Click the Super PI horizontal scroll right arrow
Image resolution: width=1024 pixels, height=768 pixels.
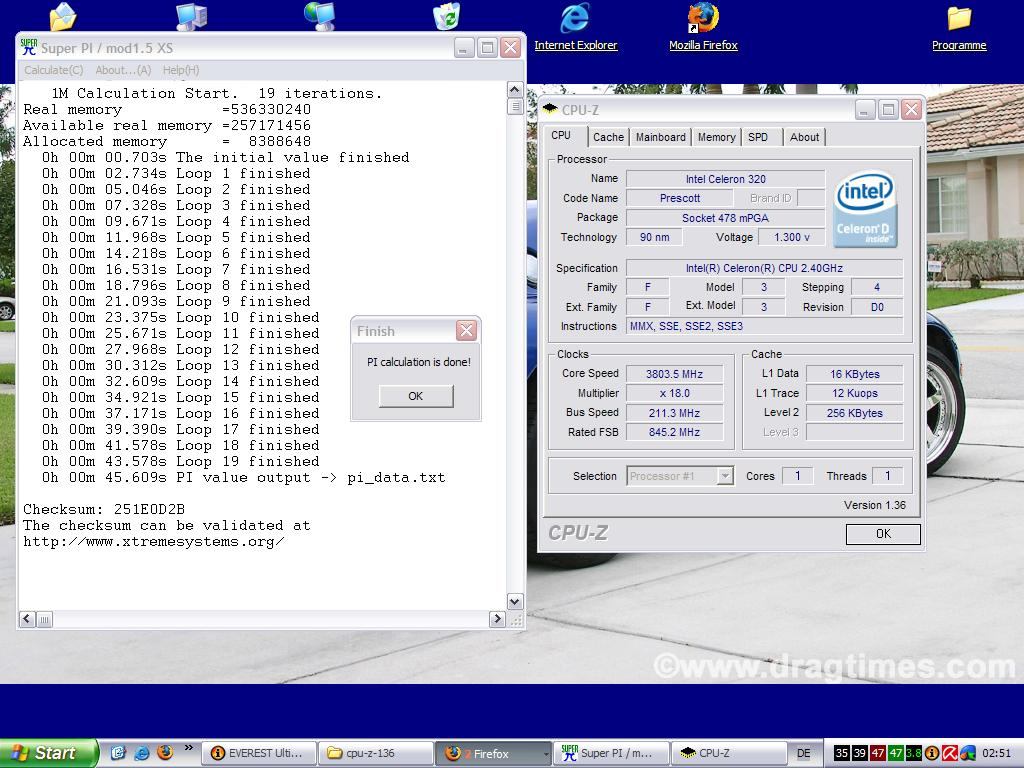(x=497, y=618)
